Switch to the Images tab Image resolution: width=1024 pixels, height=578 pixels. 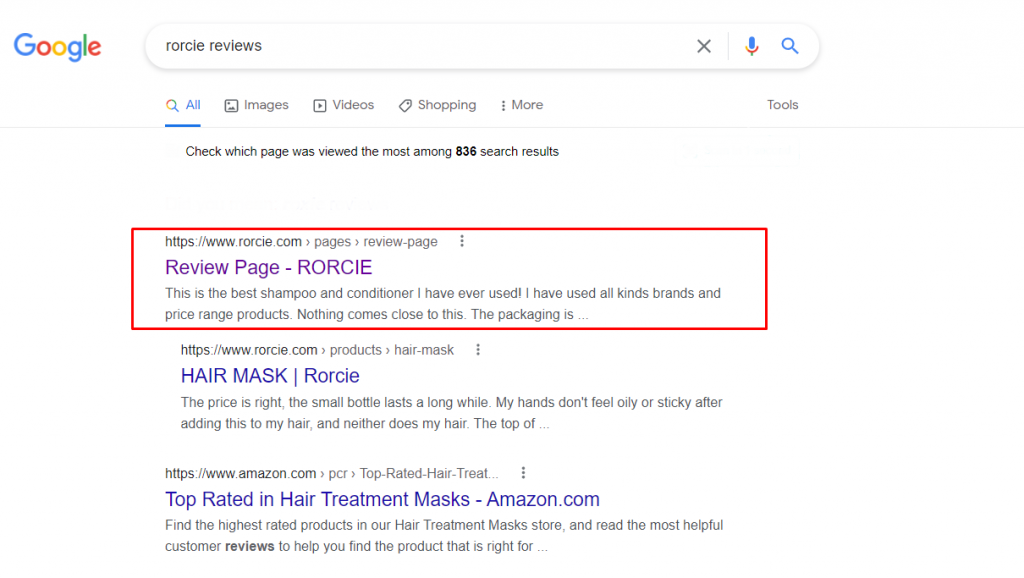pyautogui.click(x=257, y=105)
